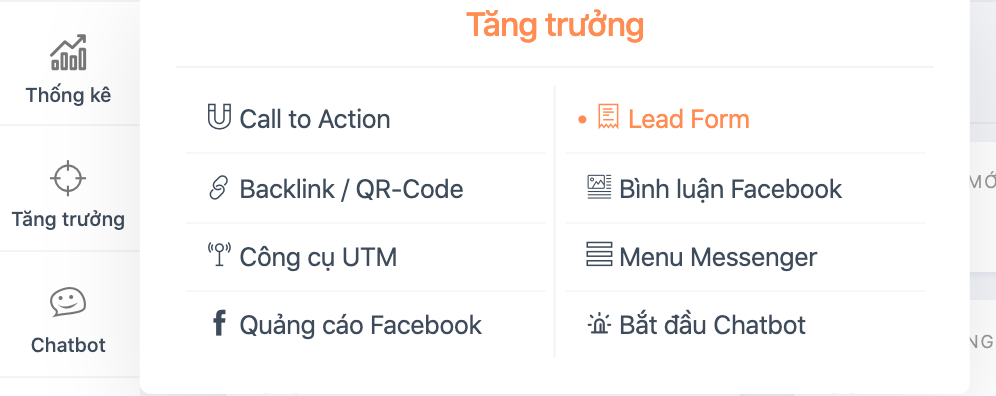Click the Chatbot speech bubble icon
The height and width of the screenshot is (396, 996).
click(x=68, y=302)
